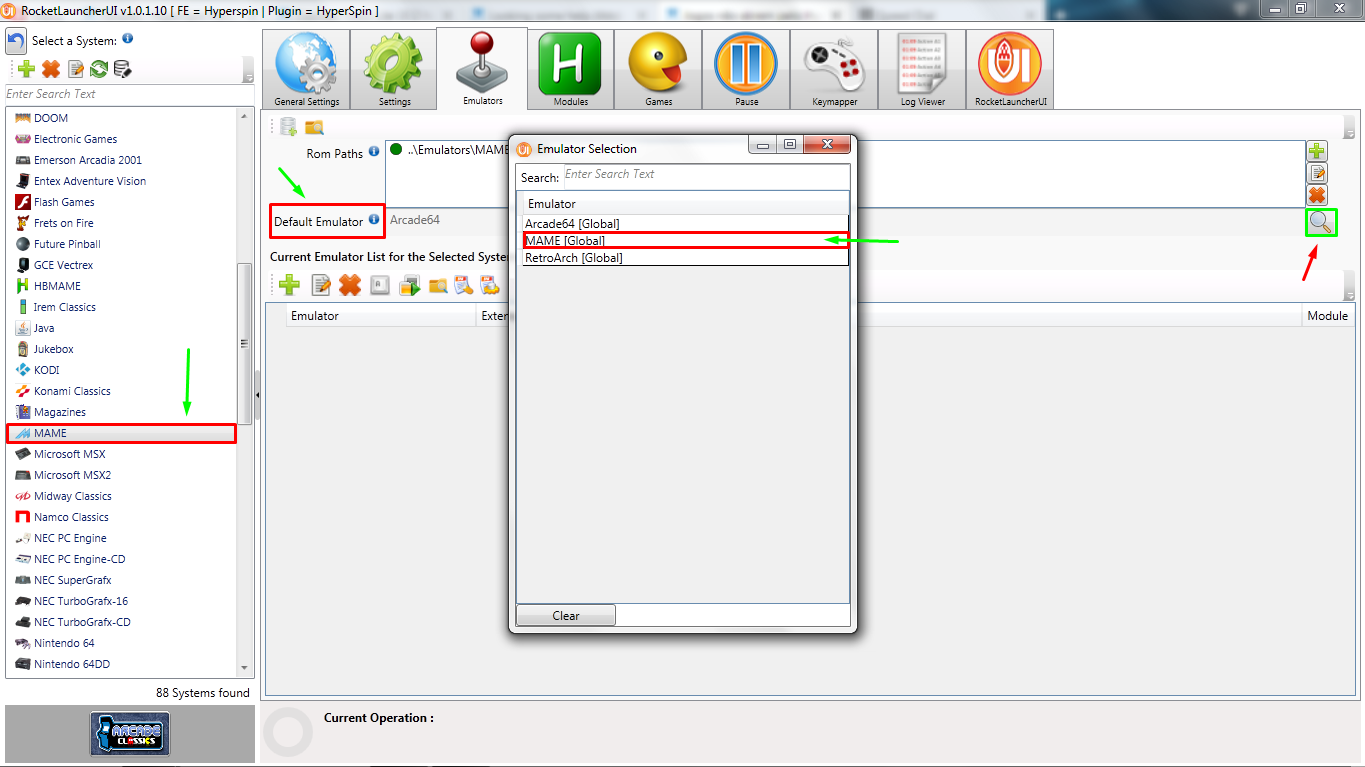The image size is (1365, 767).
Task: Open the Pause tab
Action: pyautogui.click(x=746, y=69)
